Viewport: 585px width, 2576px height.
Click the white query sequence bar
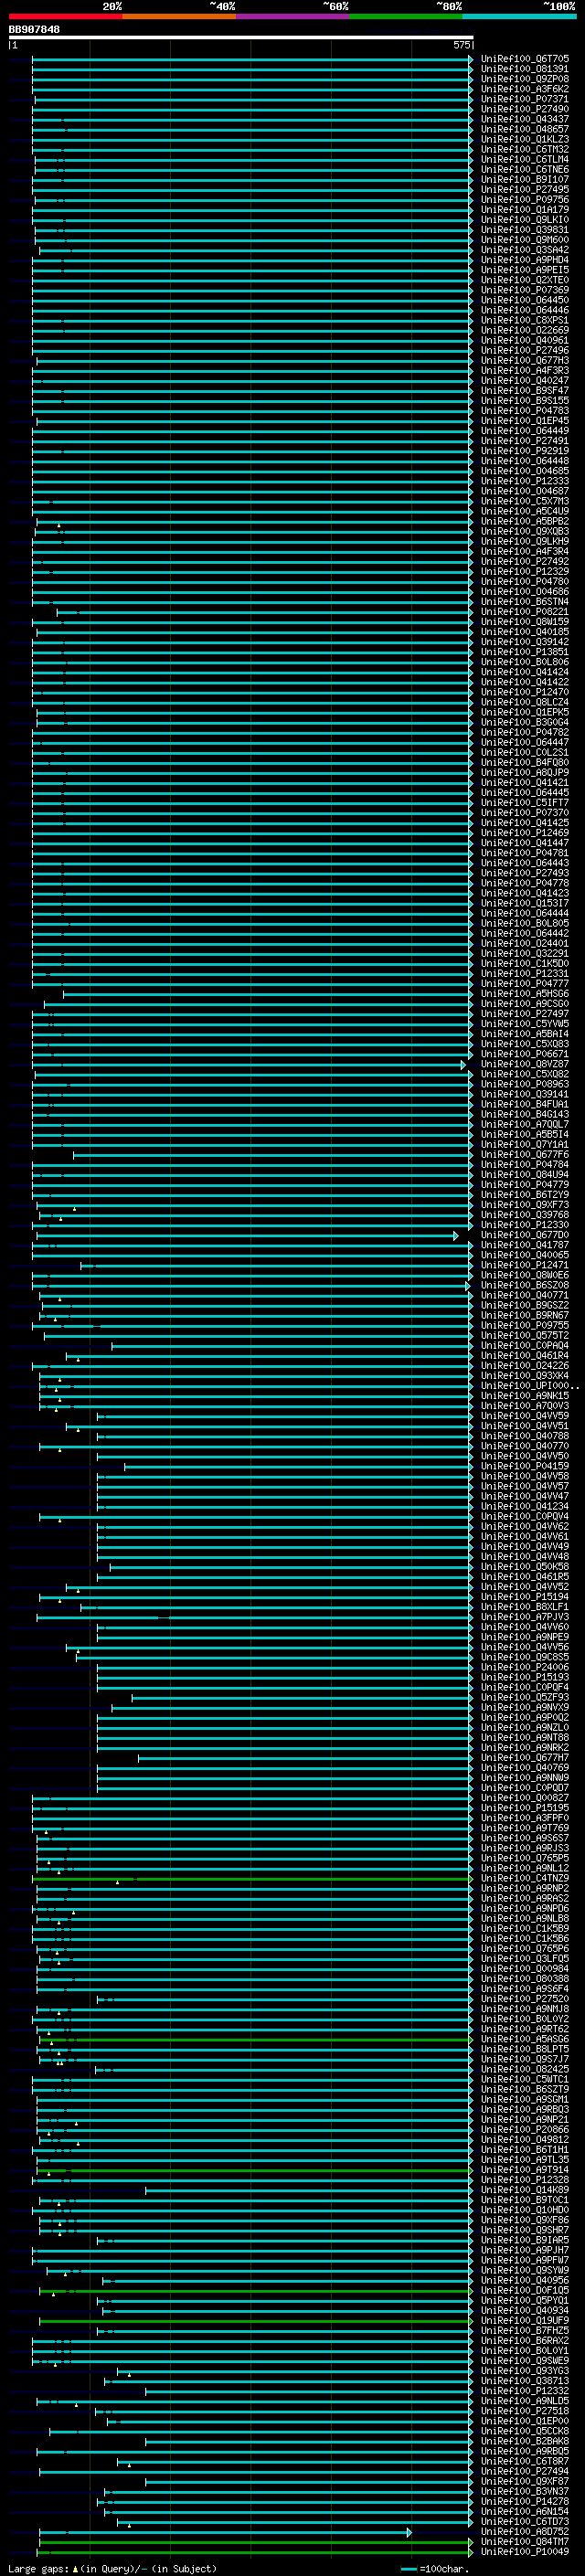coord(241,38)
